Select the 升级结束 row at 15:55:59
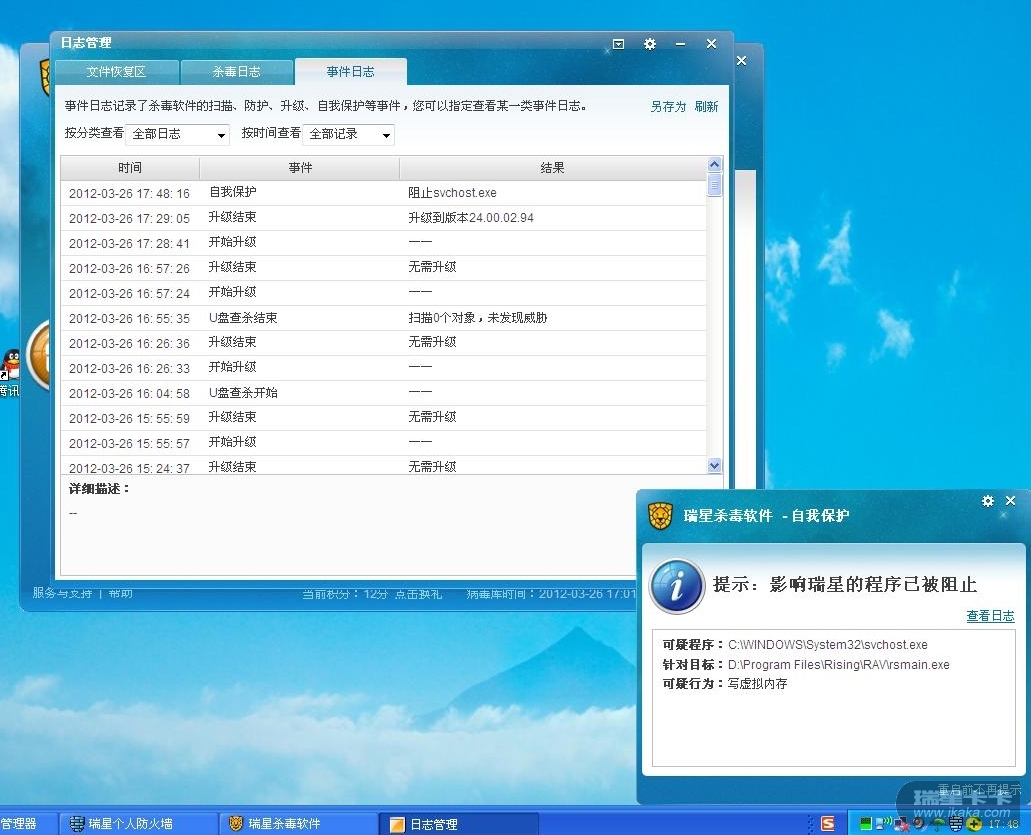This screenshot has width=1031, height=835. pos(383,418)
